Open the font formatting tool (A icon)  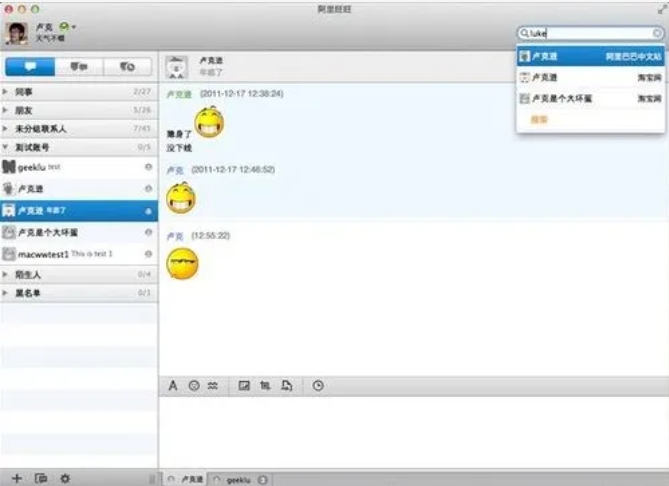click(173, 386)
